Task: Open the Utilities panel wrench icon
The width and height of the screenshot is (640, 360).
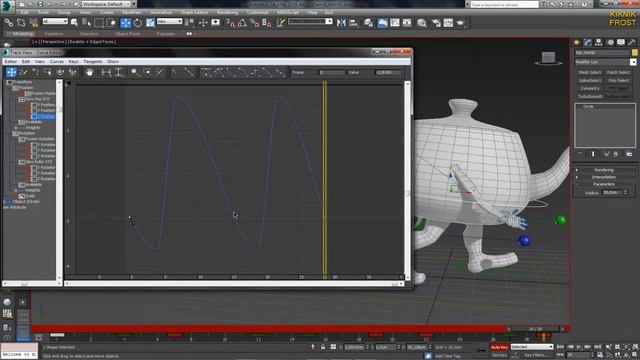Action: [x=632, y=42]
